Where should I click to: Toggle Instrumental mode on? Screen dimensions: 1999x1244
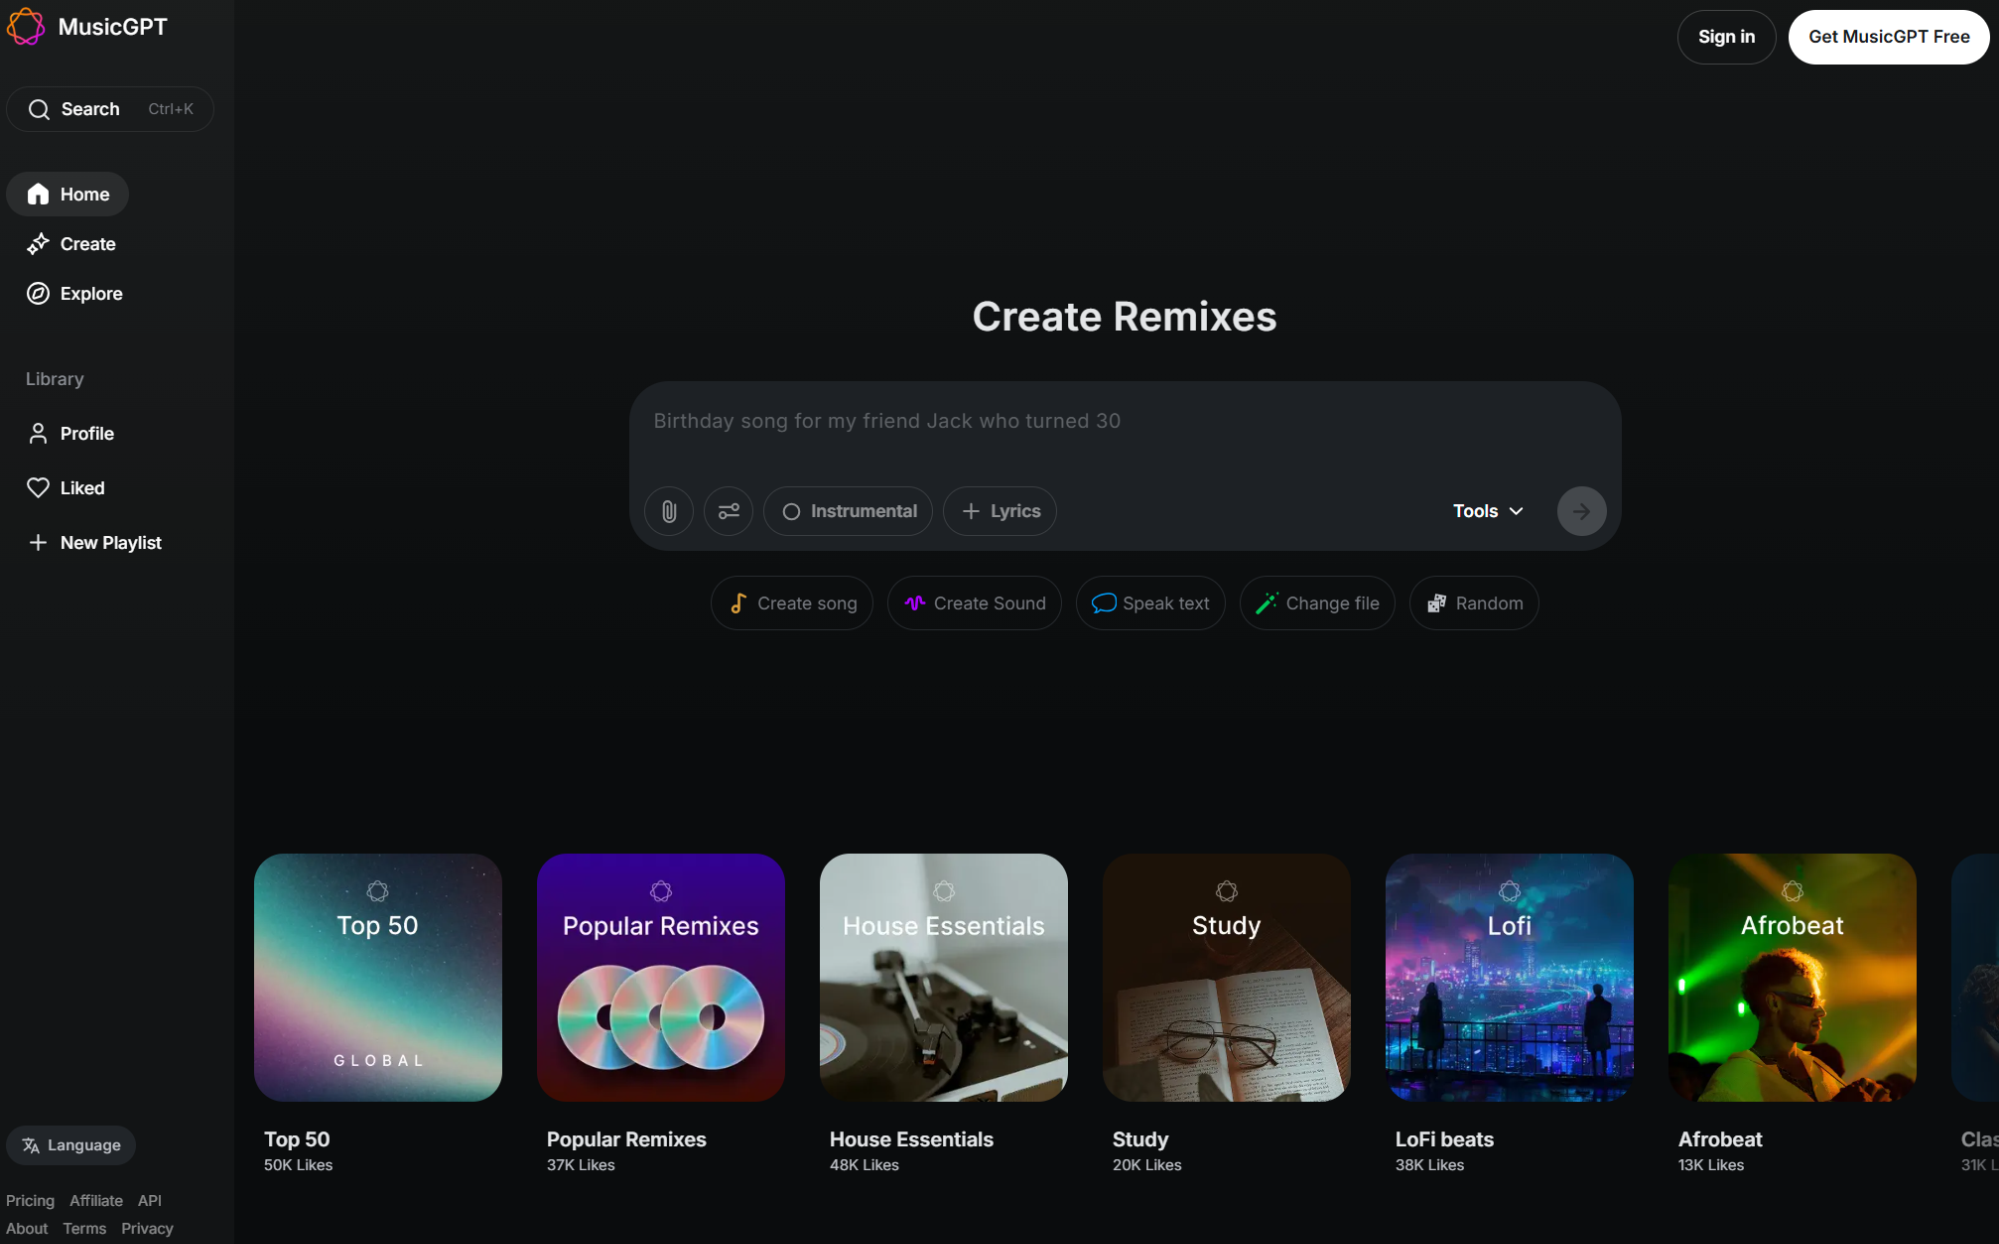pyautogui.click(x=847, y=511)
